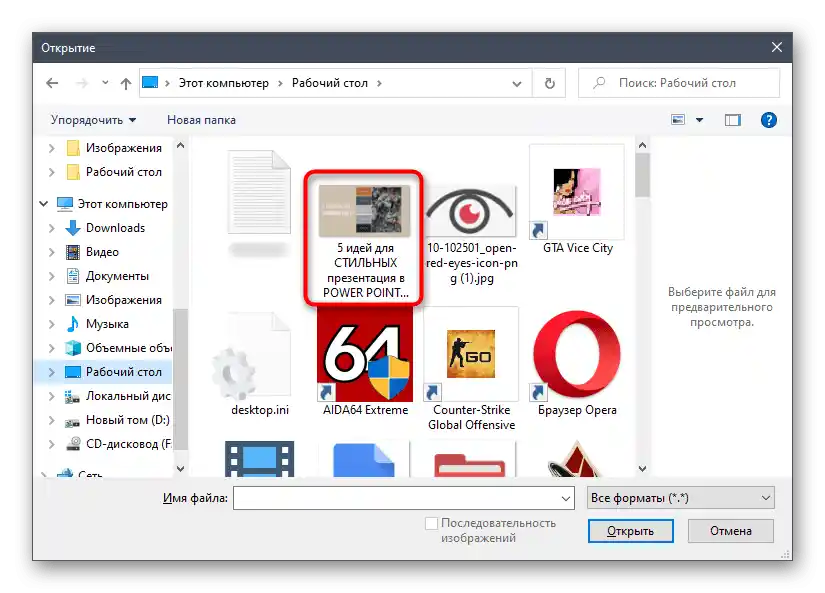825x593 pixels.
Task: Expand the Документы tree node
Action: pyautogui.click(x=52, y=276)
